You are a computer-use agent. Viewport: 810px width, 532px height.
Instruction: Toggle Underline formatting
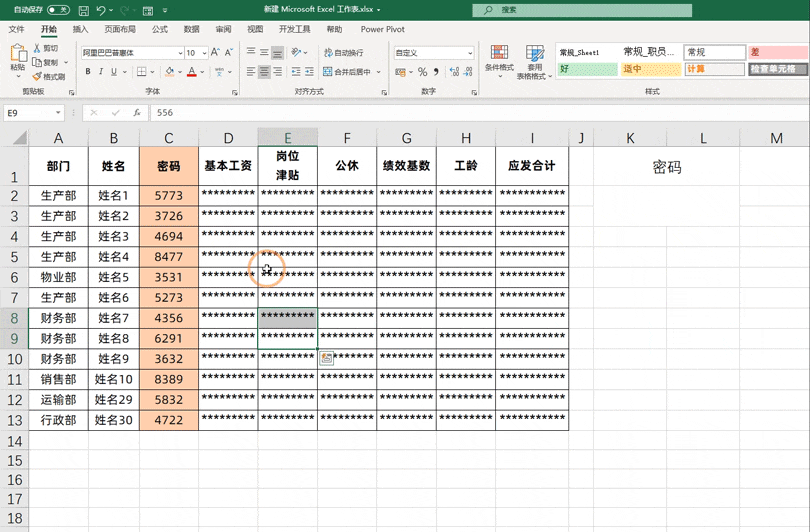coord(114,72)
